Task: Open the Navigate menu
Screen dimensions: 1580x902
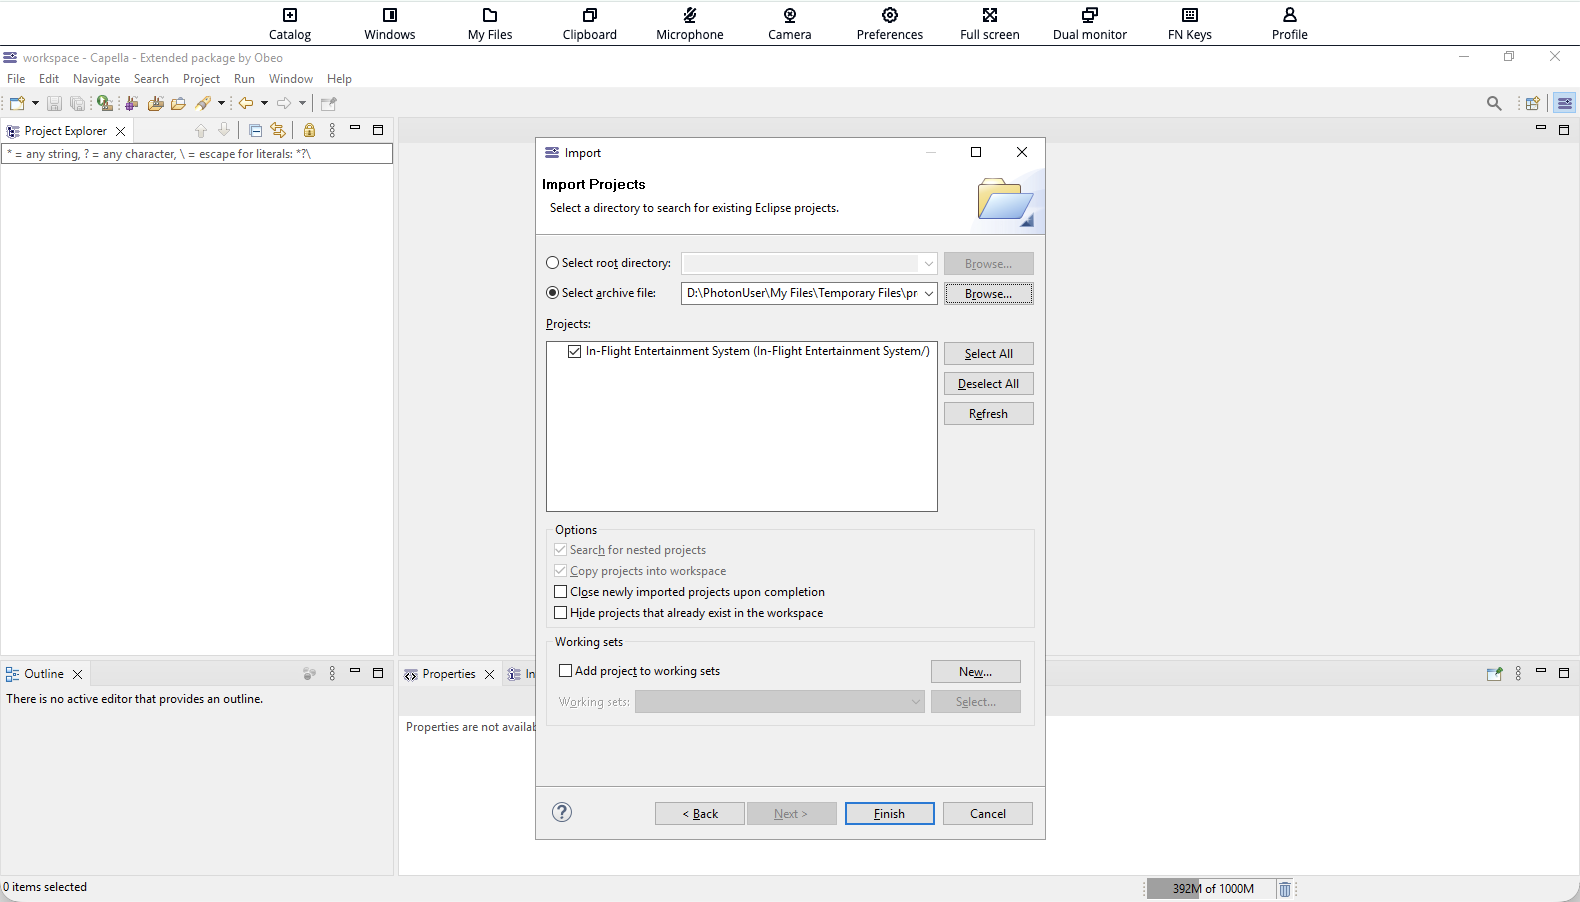Action: click(x=96, y=79)
